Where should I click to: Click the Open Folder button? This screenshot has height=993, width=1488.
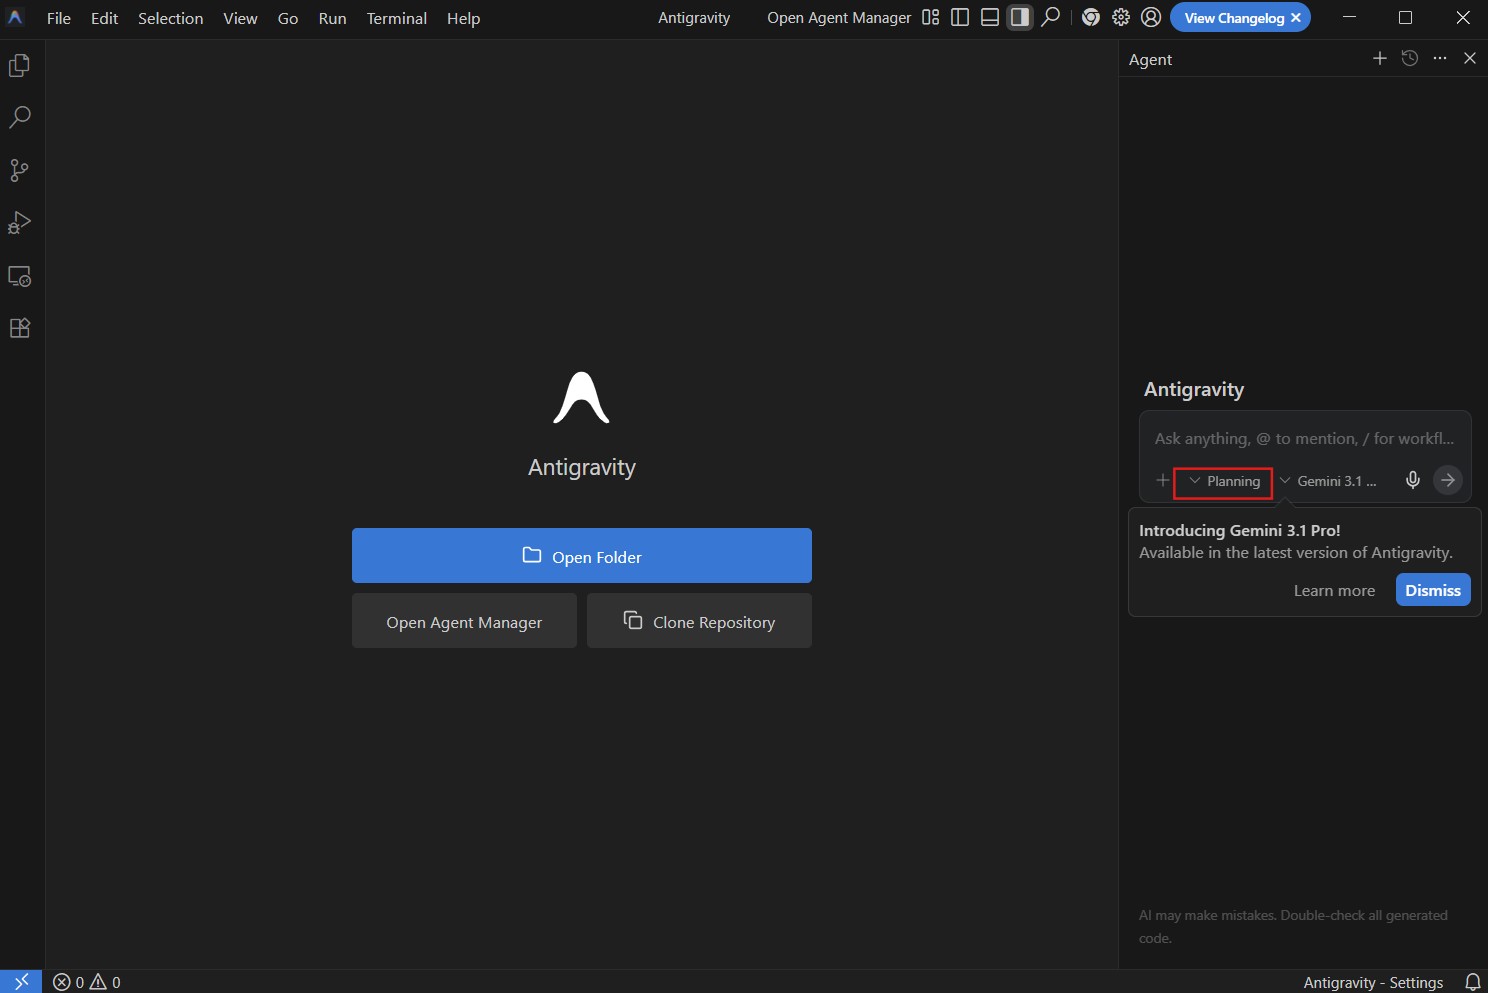click(x=582, y=556)
